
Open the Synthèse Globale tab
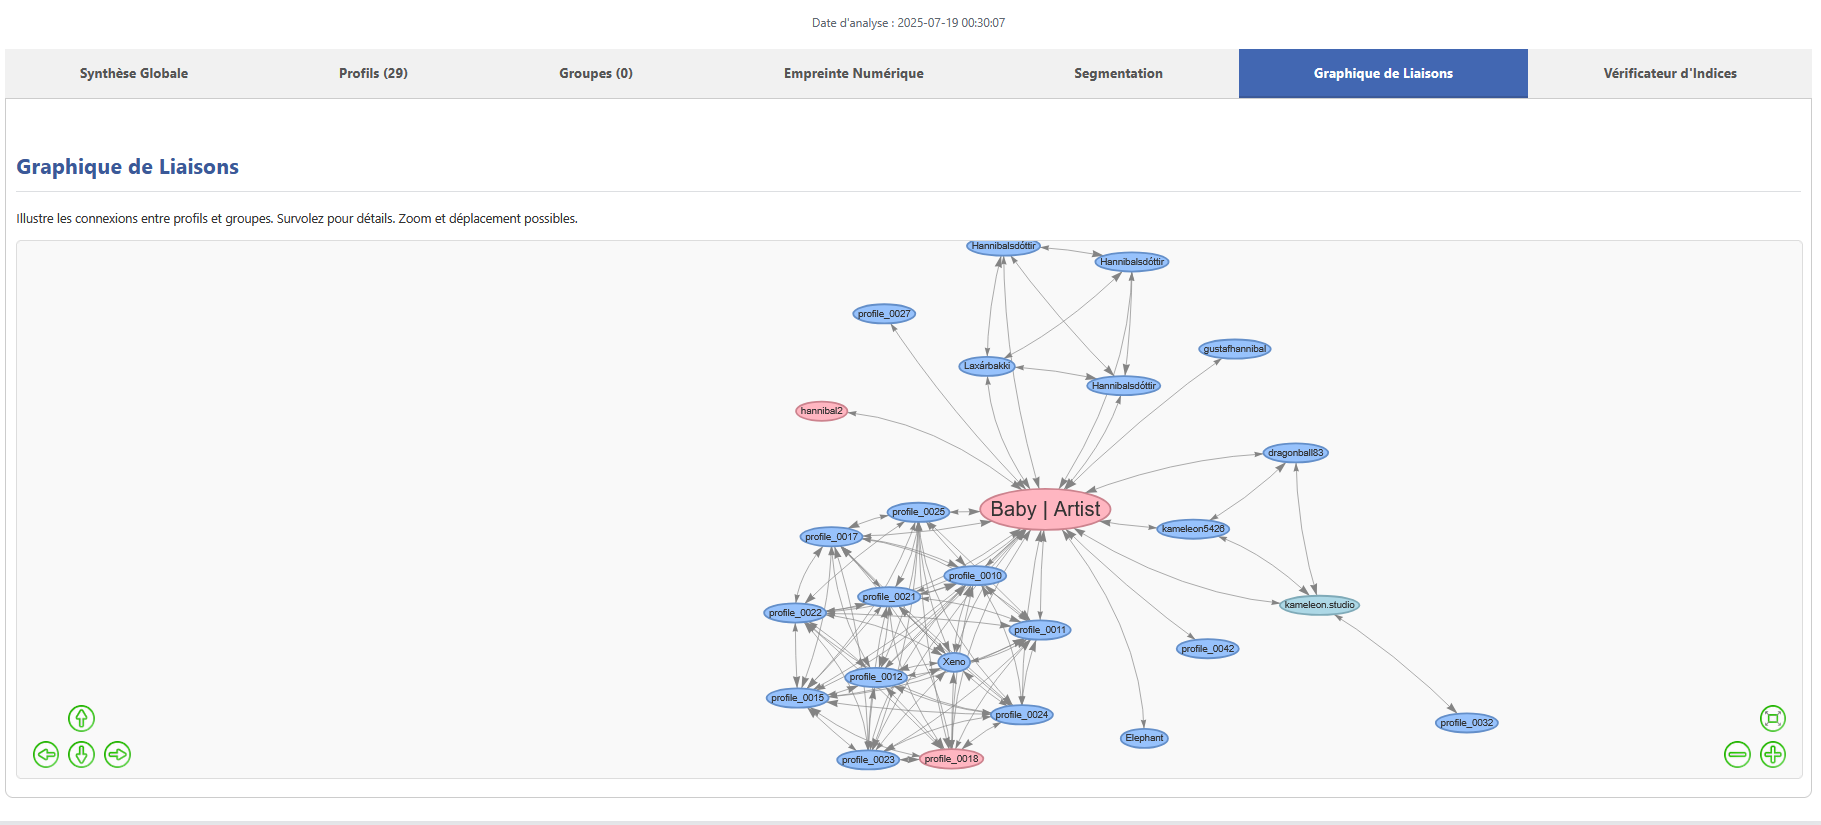[134, 73]
